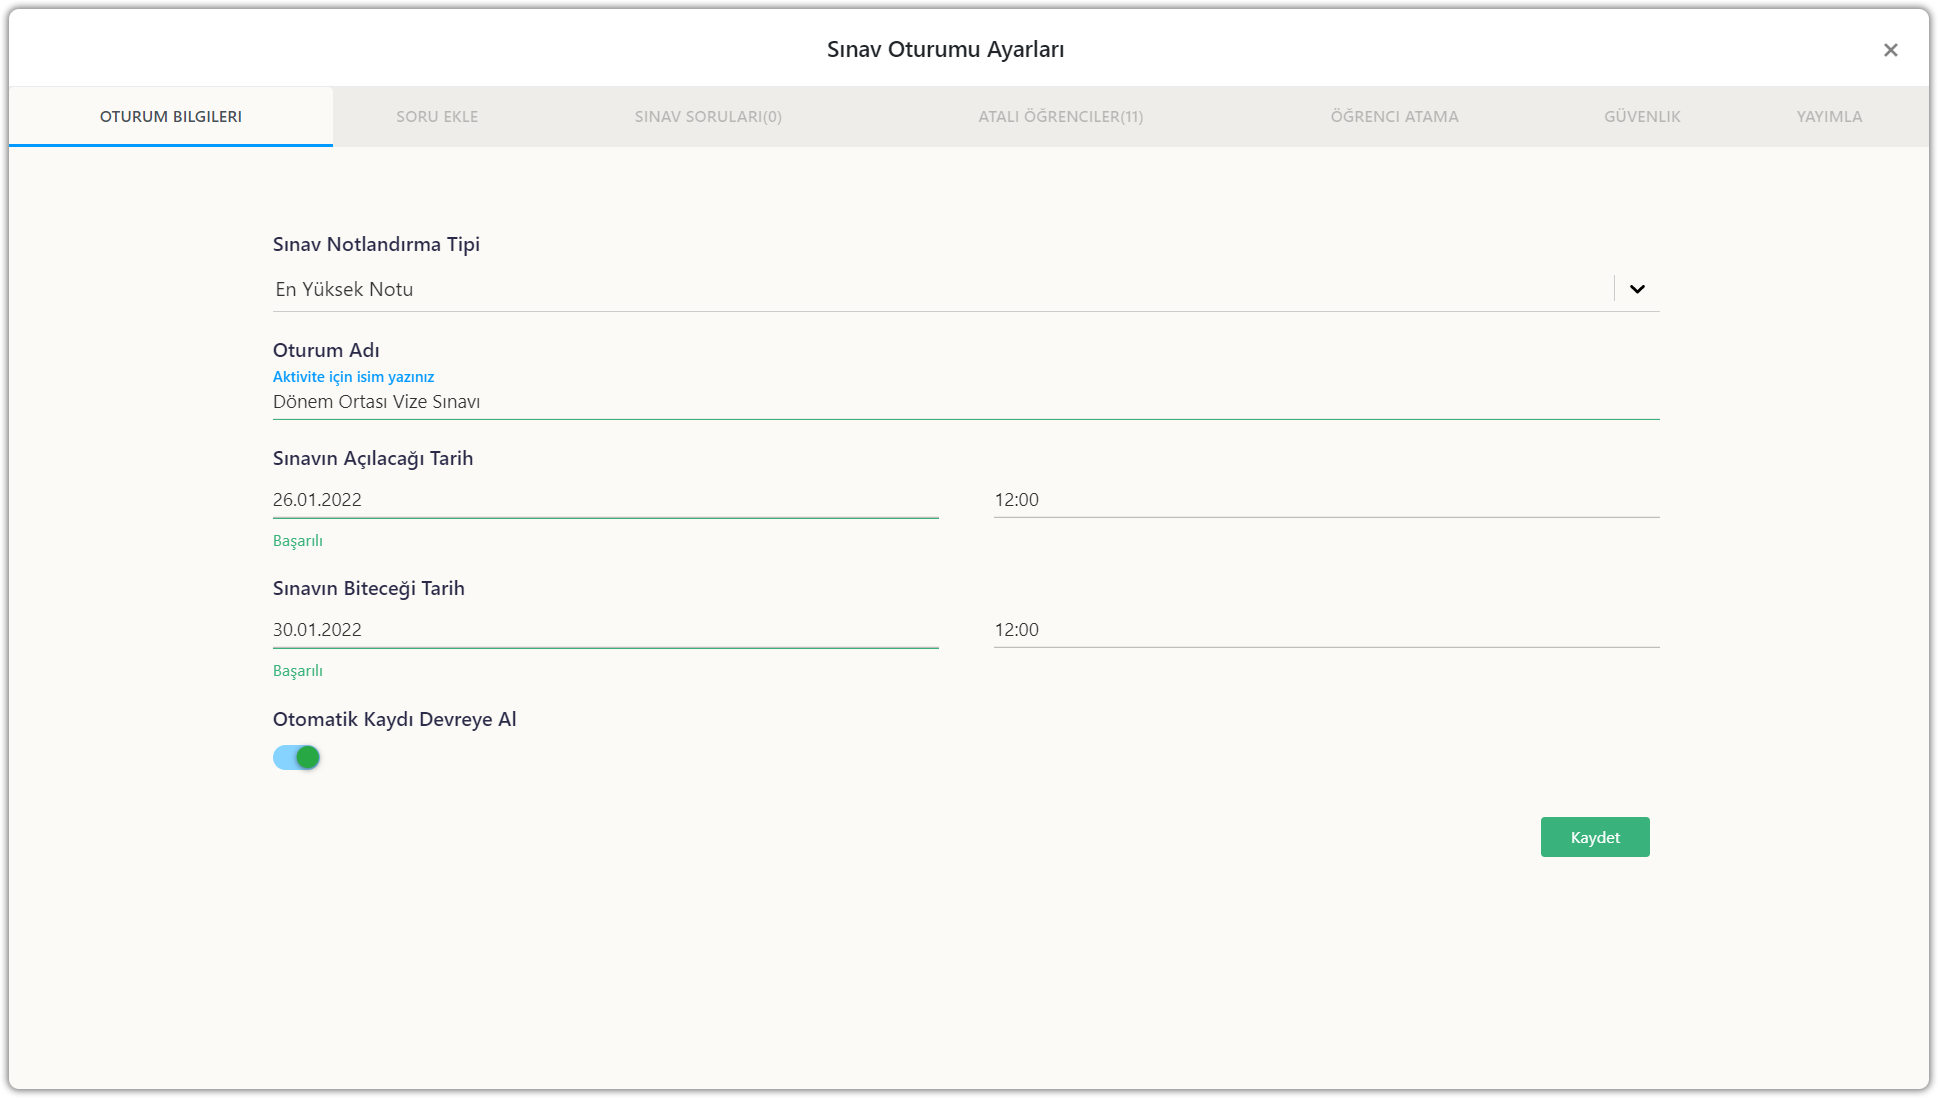Click the Sınavın Açılacağı Tarih label
The image size is (1938, 1098).
(373, 459)
